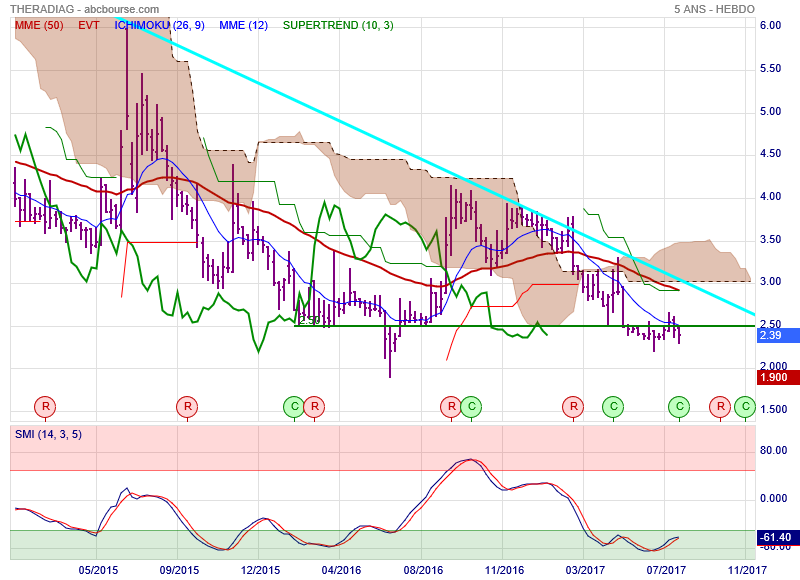
Task: Click the 11/2016 date axis label
Action: [x=504, y=569]
